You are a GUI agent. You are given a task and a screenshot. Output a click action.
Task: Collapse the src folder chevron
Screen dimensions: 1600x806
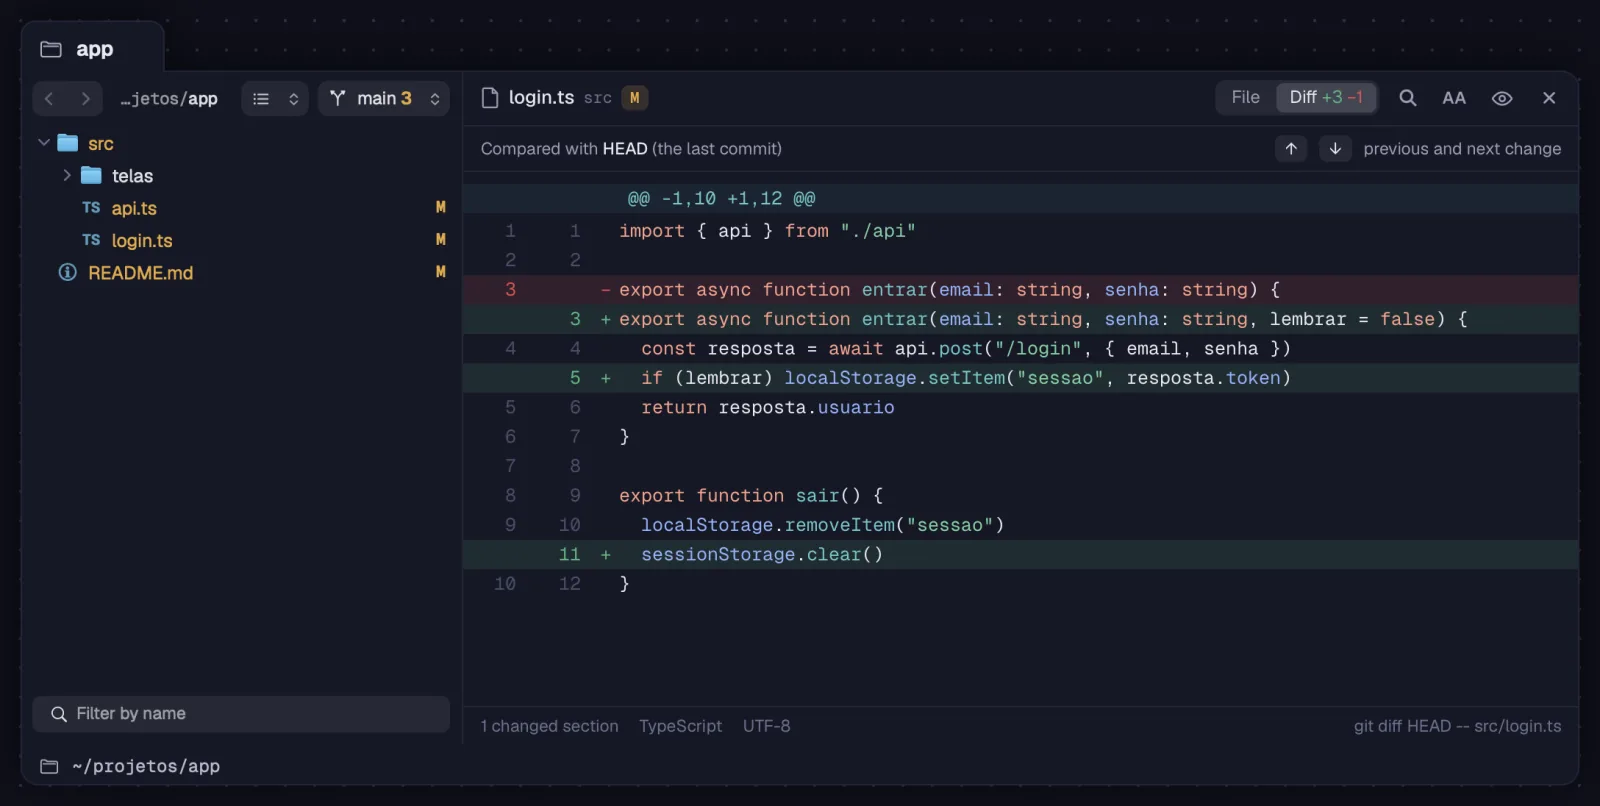[x=44, y=143]
